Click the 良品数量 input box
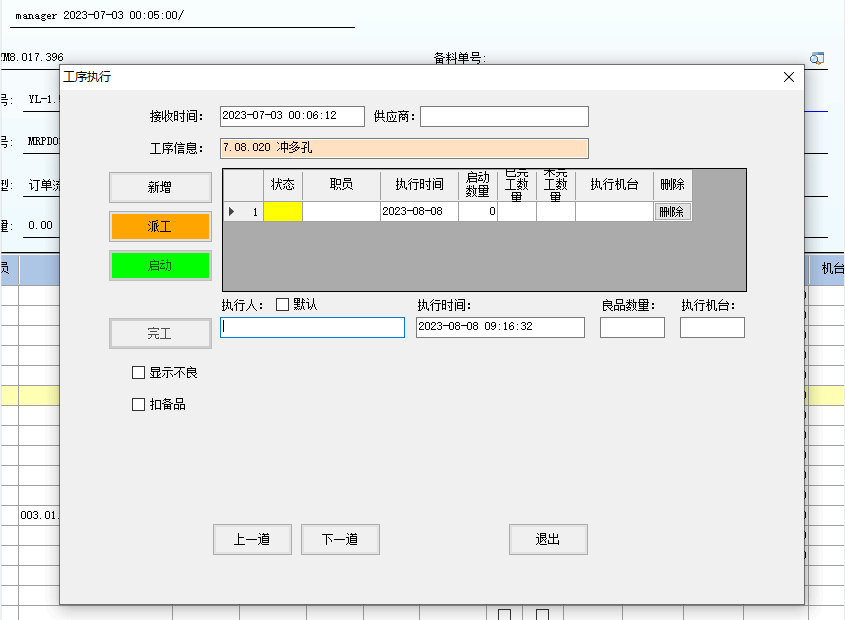Viewport: 845px width, 620px height. click(632, 328)
